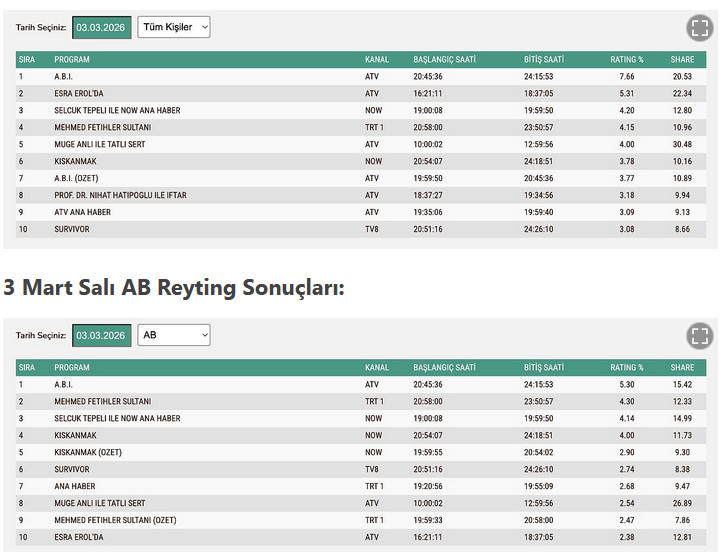Screen dimensions: 727x552
Task: Click ATV ANA HABER program name
Action: pyautogui.click(x=83, y=212)
